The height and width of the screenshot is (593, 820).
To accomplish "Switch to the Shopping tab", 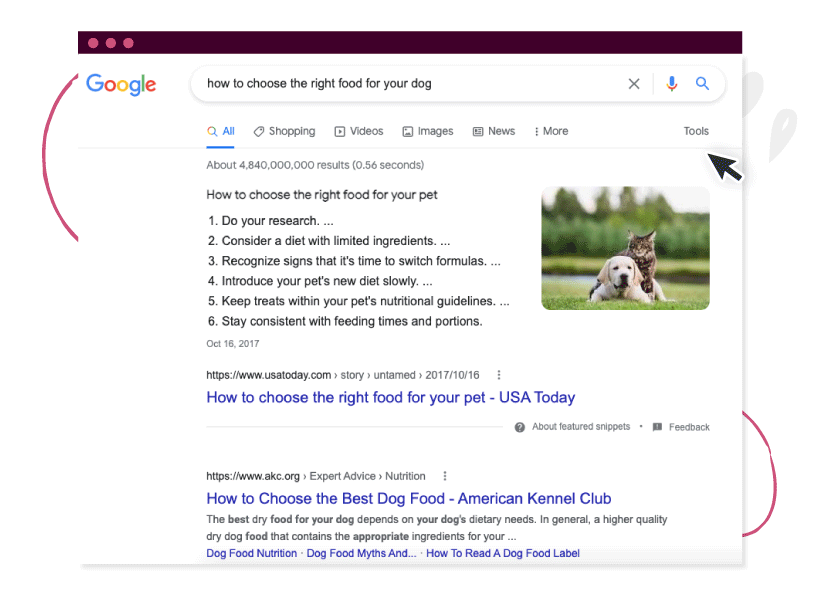I will tap(284, 131).
